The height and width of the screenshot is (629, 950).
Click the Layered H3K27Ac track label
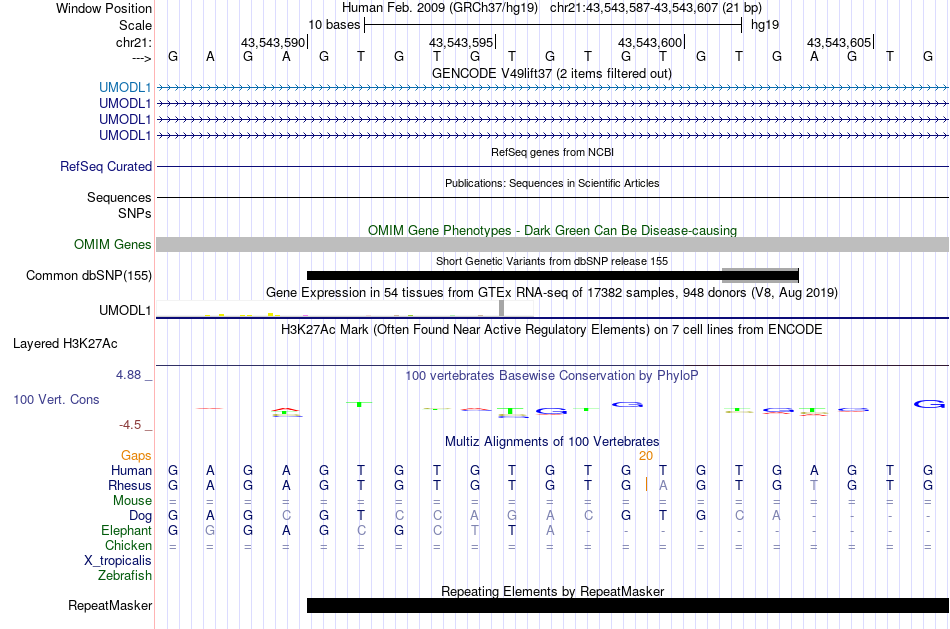point(65,344)
